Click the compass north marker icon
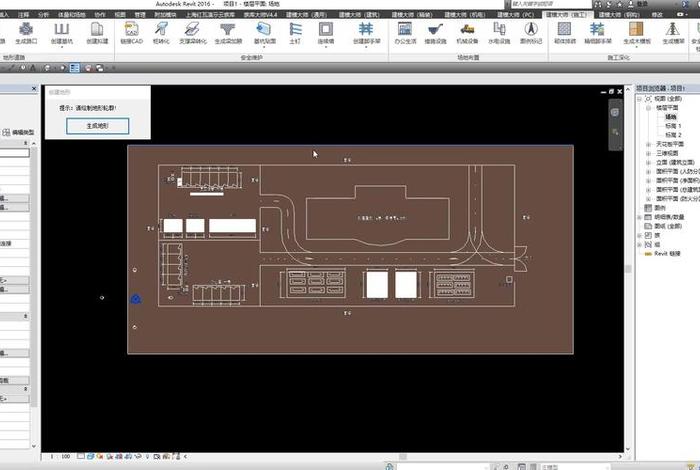This screenshot has height=470, width=700. click(x=531, y=29)
